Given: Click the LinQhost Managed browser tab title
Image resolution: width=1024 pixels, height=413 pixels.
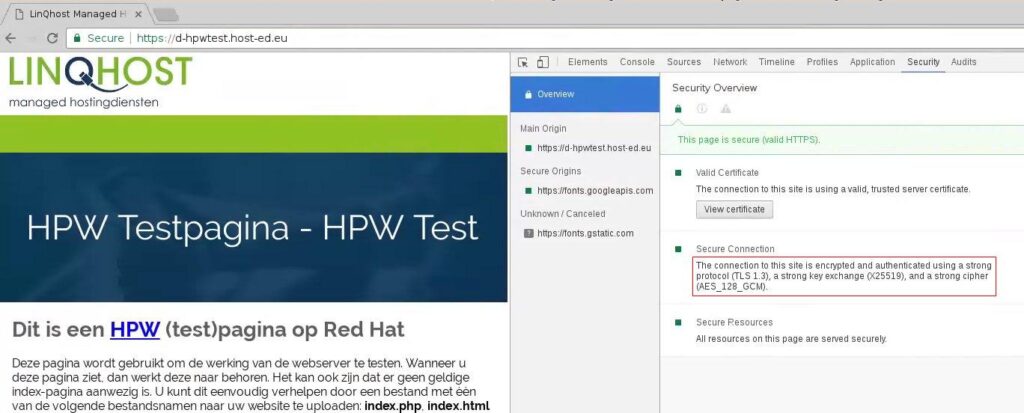Looking at the screenshot, I should (x=78, y=14).
